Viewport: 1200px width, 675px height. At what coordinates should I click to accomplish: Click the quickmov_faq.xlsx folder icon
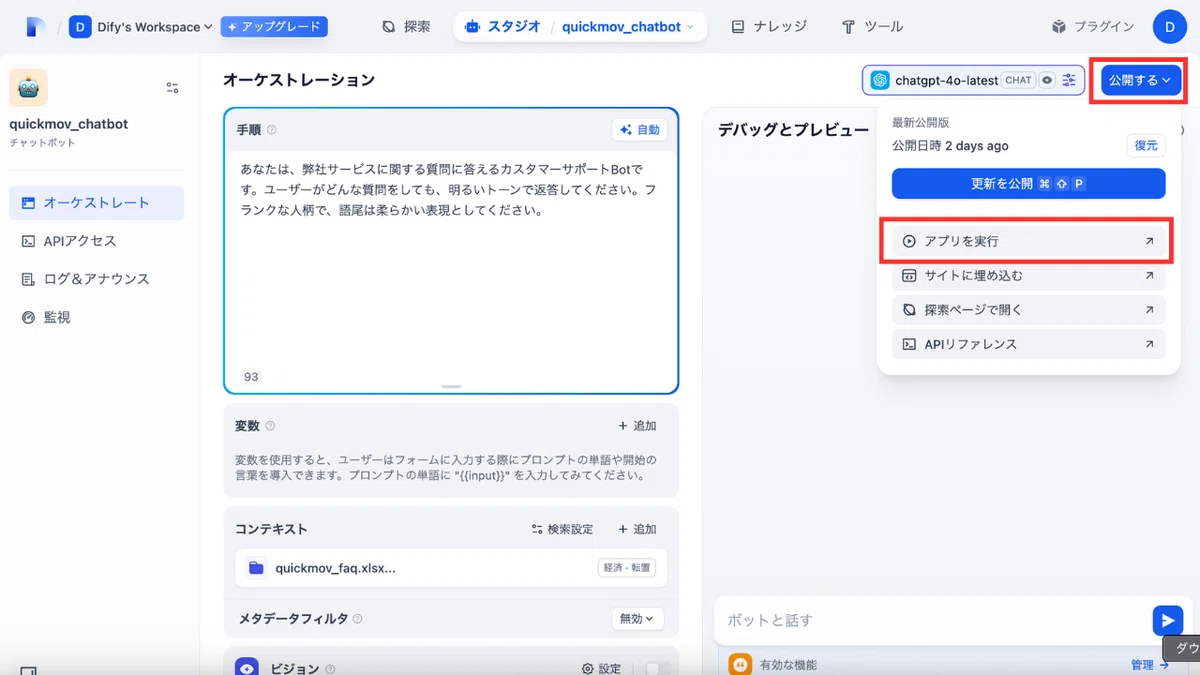[x=257, y=568]
